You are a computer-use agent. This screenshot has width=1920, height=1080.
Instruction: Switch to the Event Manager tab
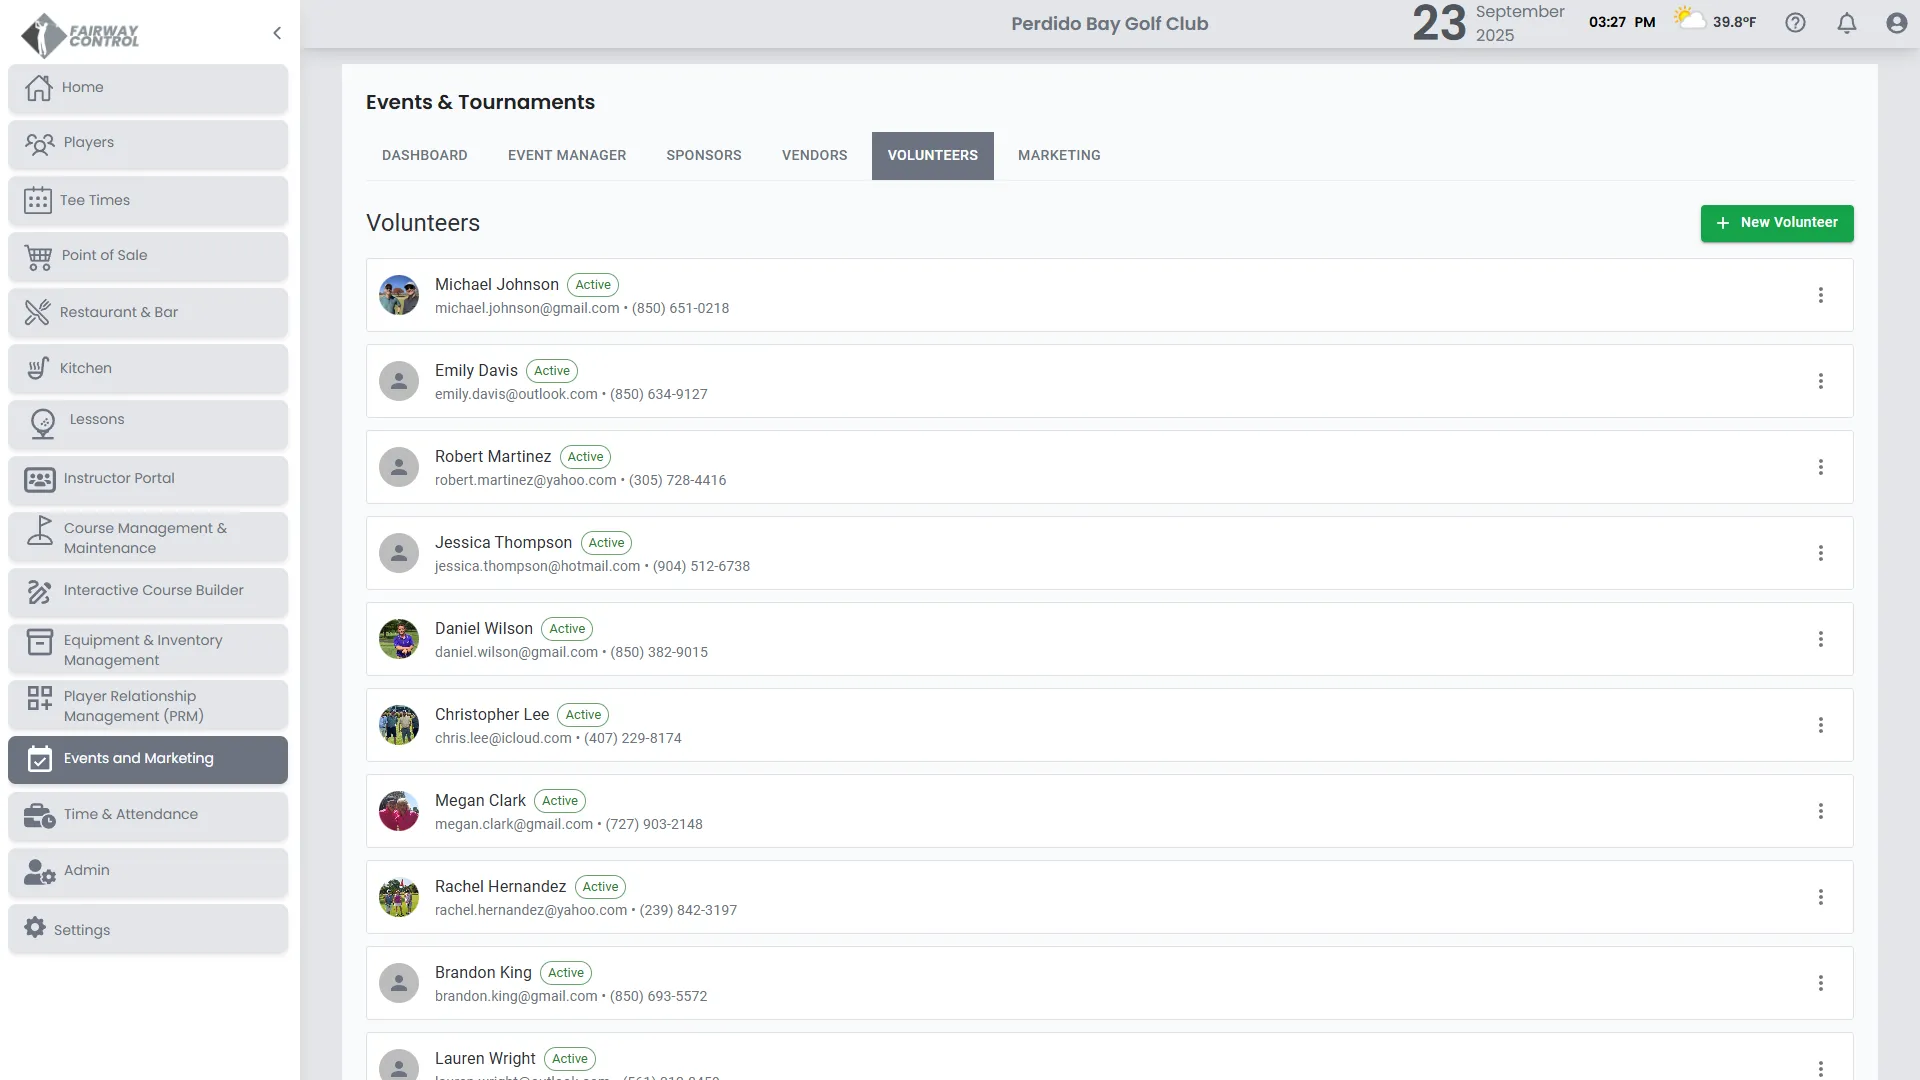(x=566, y=155)
